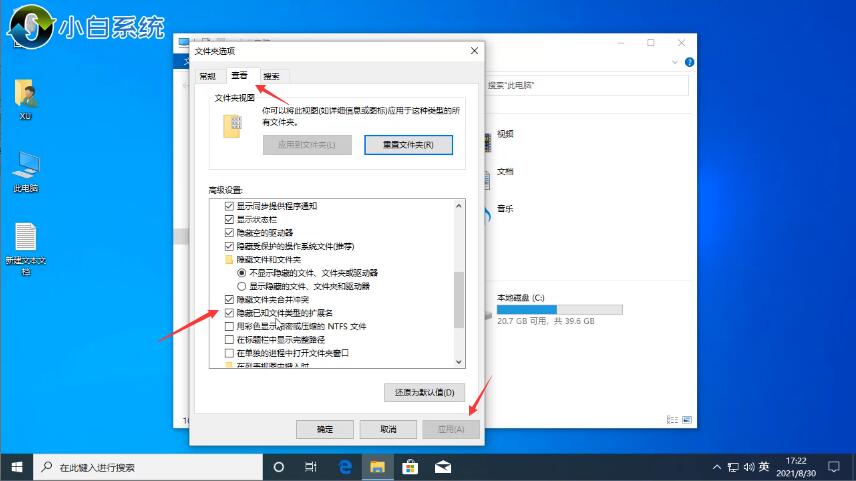The height and width of the screenshot is (481, 856).
Task: Toggle 在单独的进程中打开文件夹窗口
Action: click(x=229, y=353)
